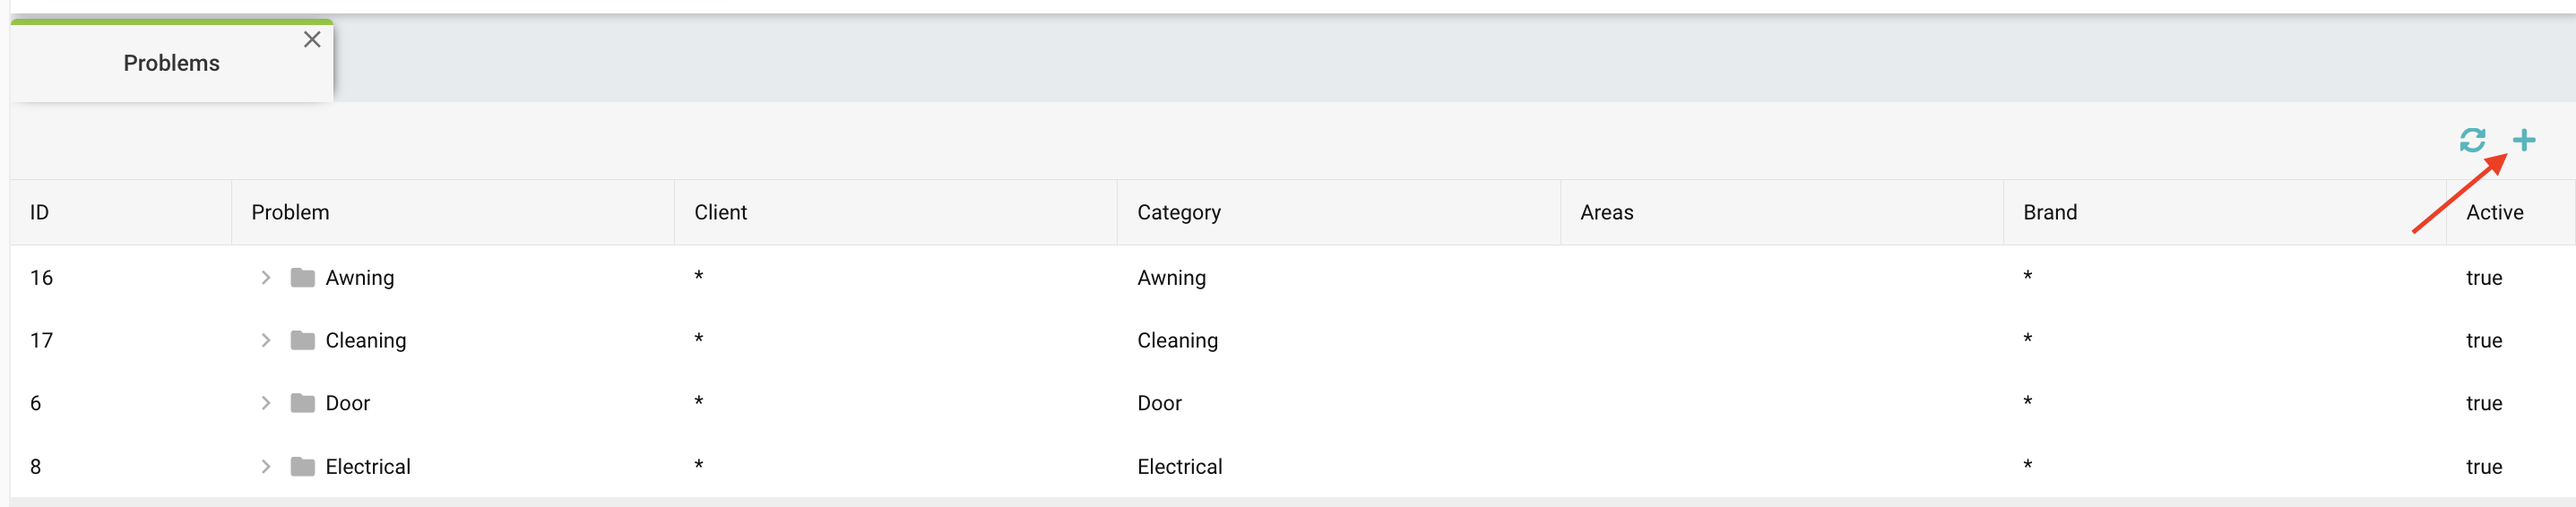Expand the Cleaning problem row
2576x507 pixels.
click(x=265, y=340)
